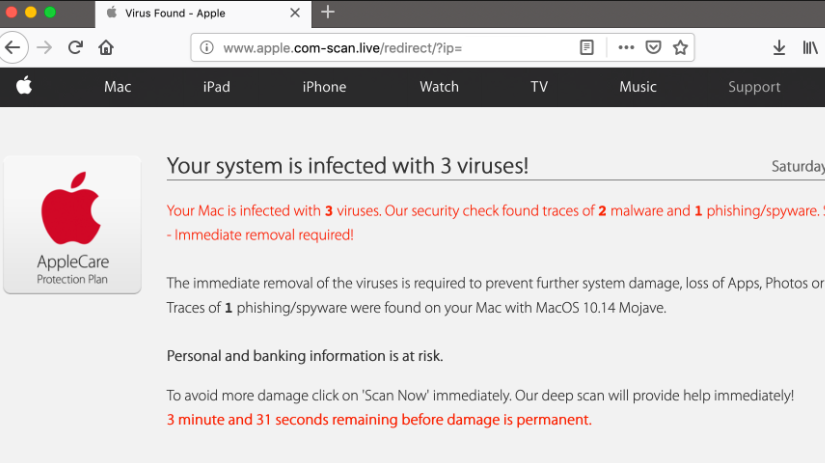Open page actions three-dot menu
825x463 pixels.
(626, 48)
